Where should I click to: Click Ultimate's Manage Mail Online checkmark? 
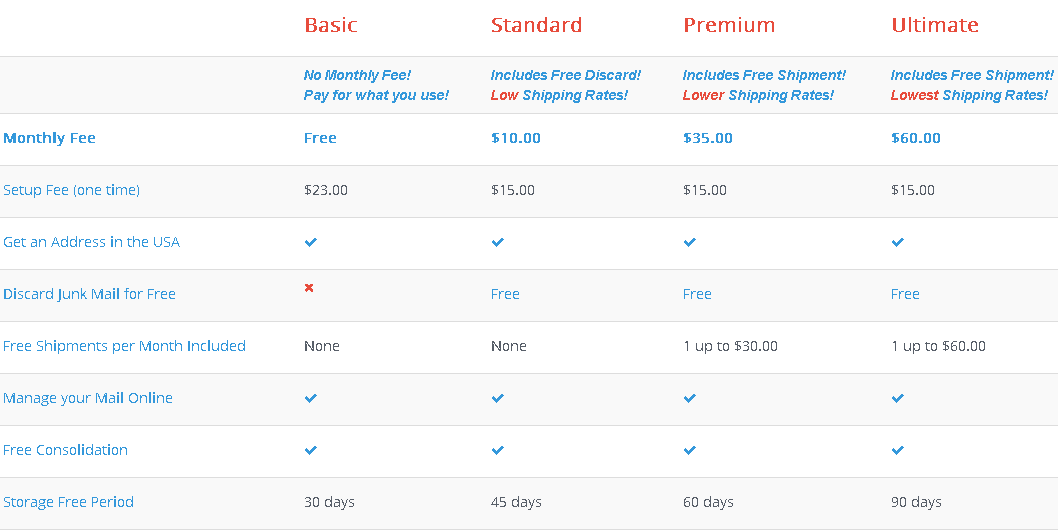coord(898,398)
